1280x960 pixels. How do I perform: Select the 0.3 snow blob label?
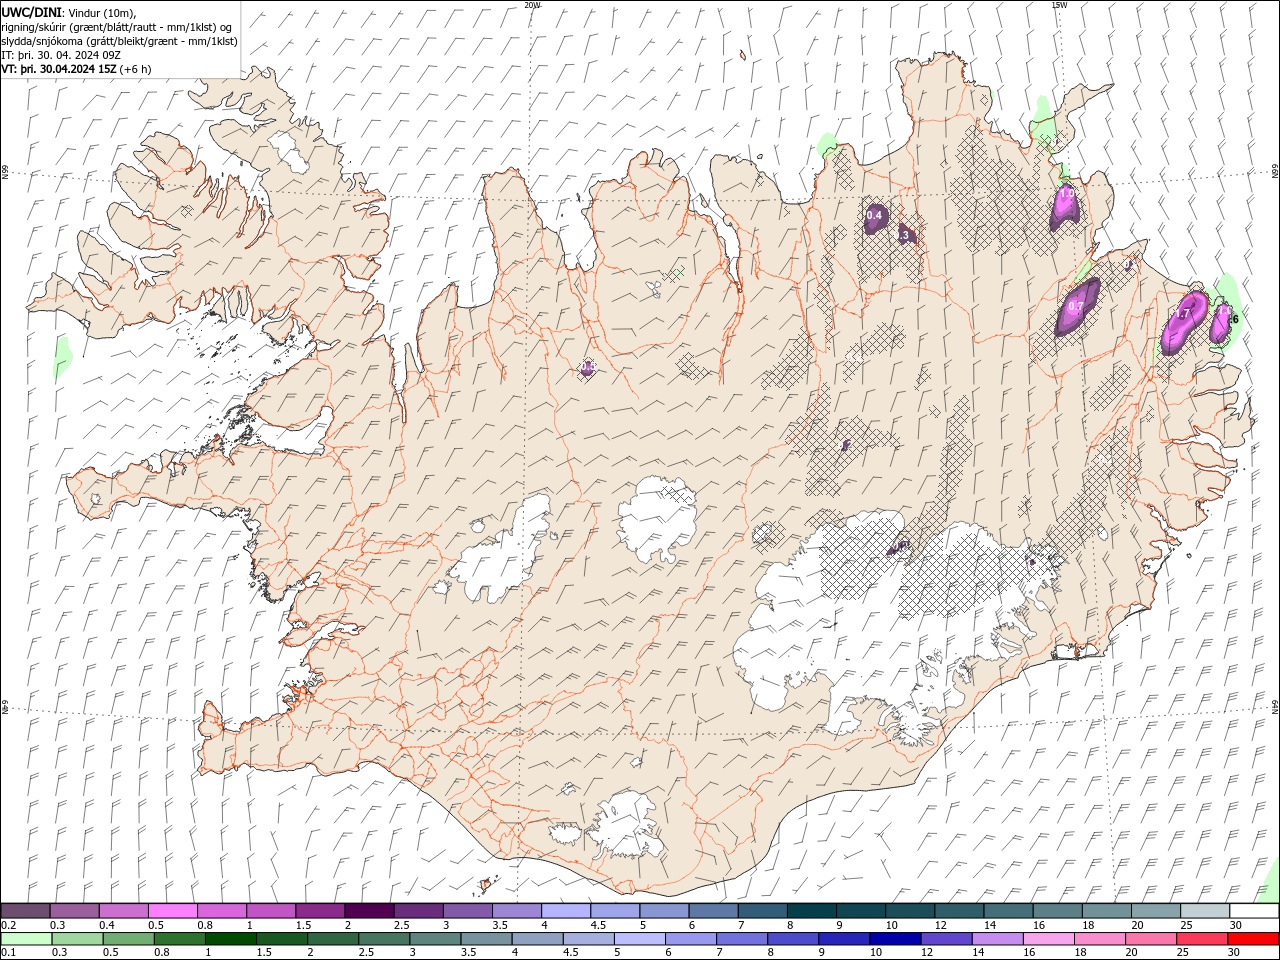903,236
